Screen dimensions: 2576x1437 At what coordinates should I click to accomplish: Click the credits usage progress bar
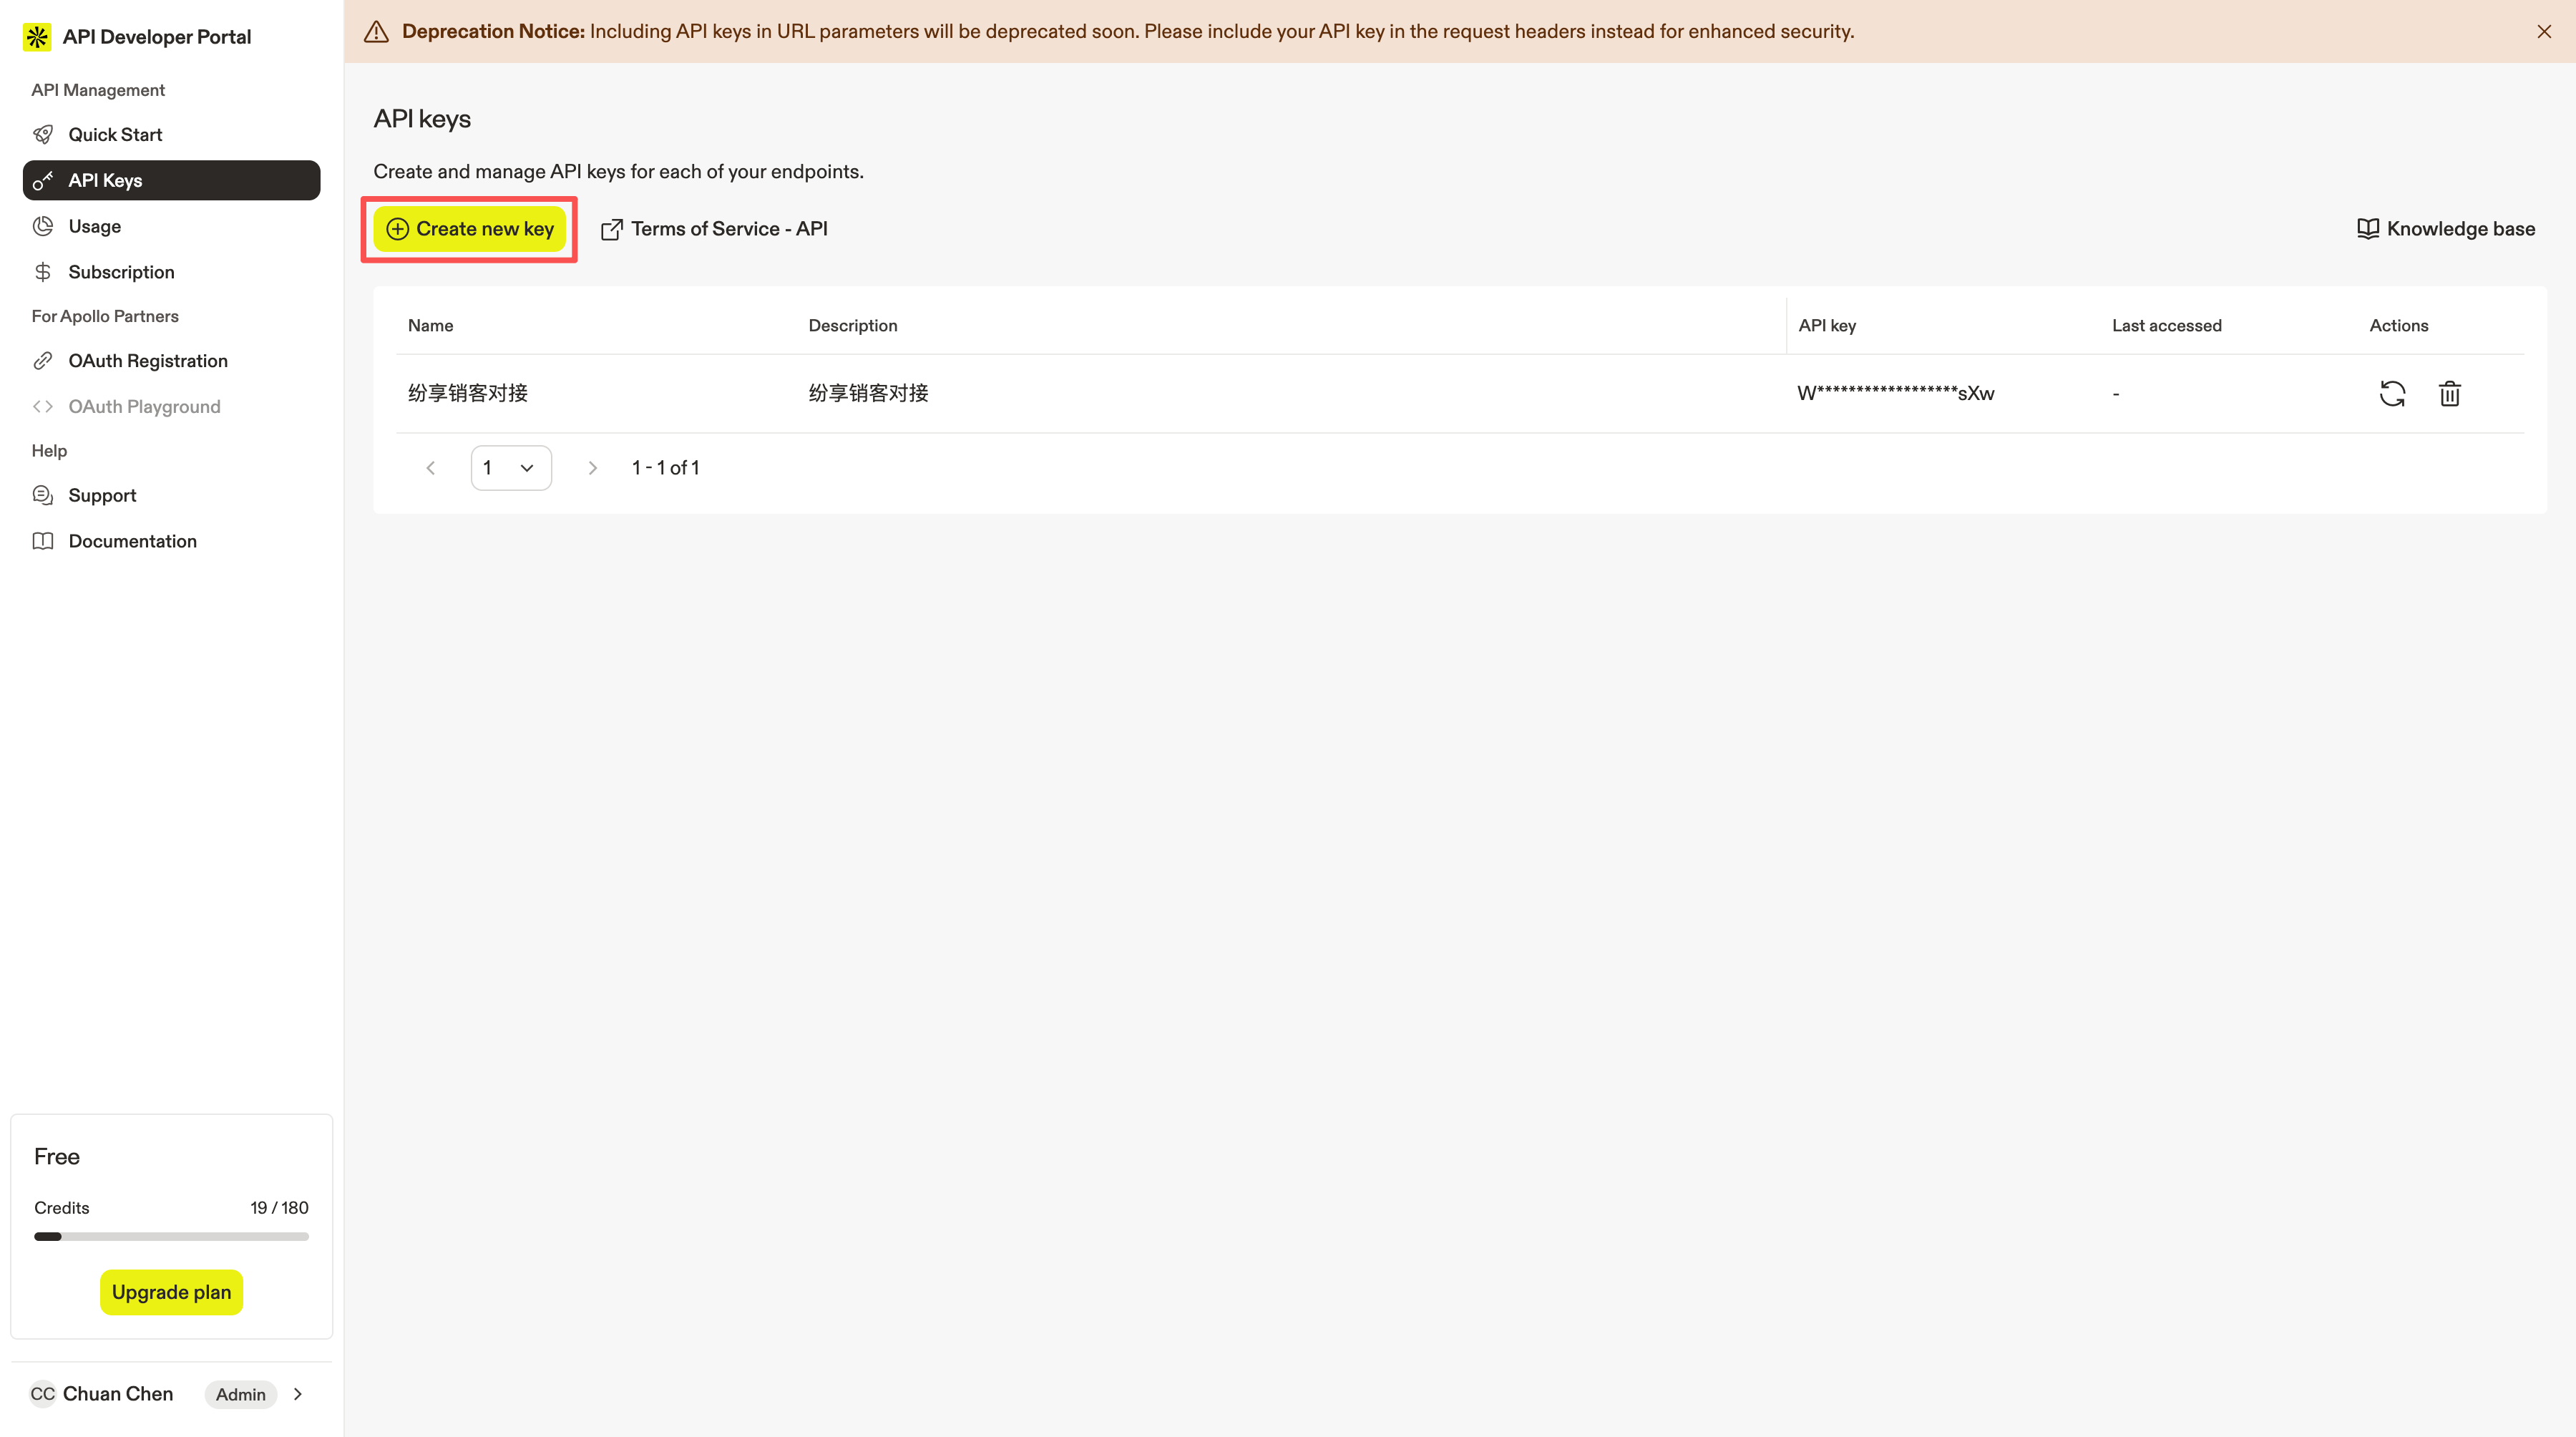point(171,1237)
